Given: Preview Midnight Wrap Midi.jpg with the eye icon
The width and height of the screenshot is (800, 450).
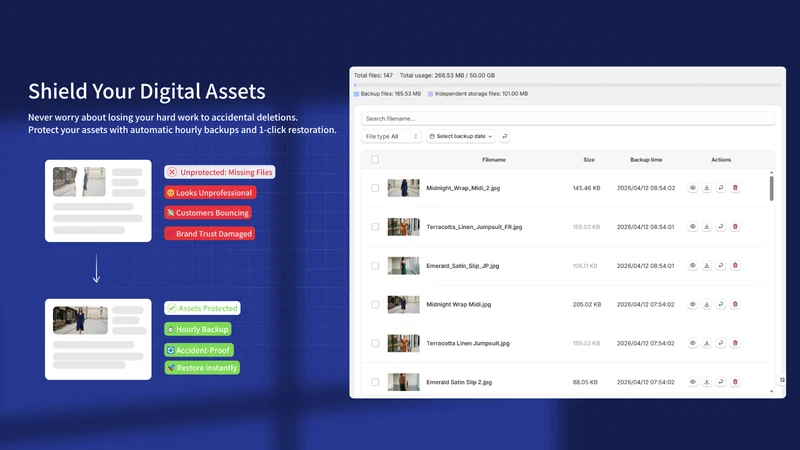Looking at the screenshot, I should pos(692,304).
